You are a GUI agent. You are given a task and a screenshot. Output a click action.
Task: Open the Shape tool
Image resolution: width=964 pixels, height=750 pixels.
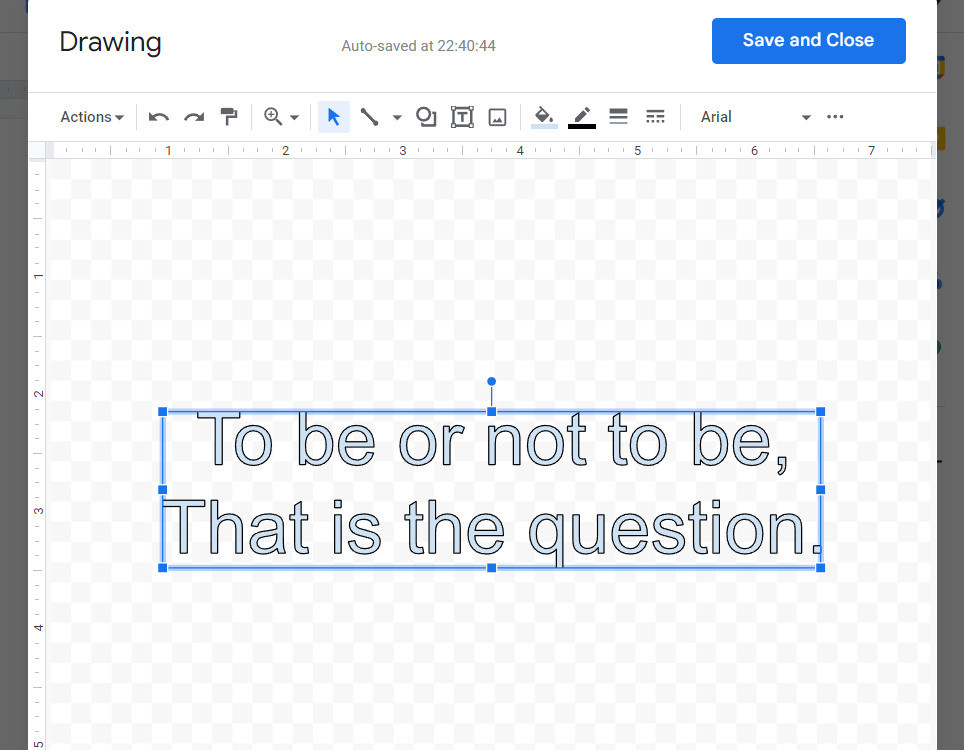pos(426,117)
